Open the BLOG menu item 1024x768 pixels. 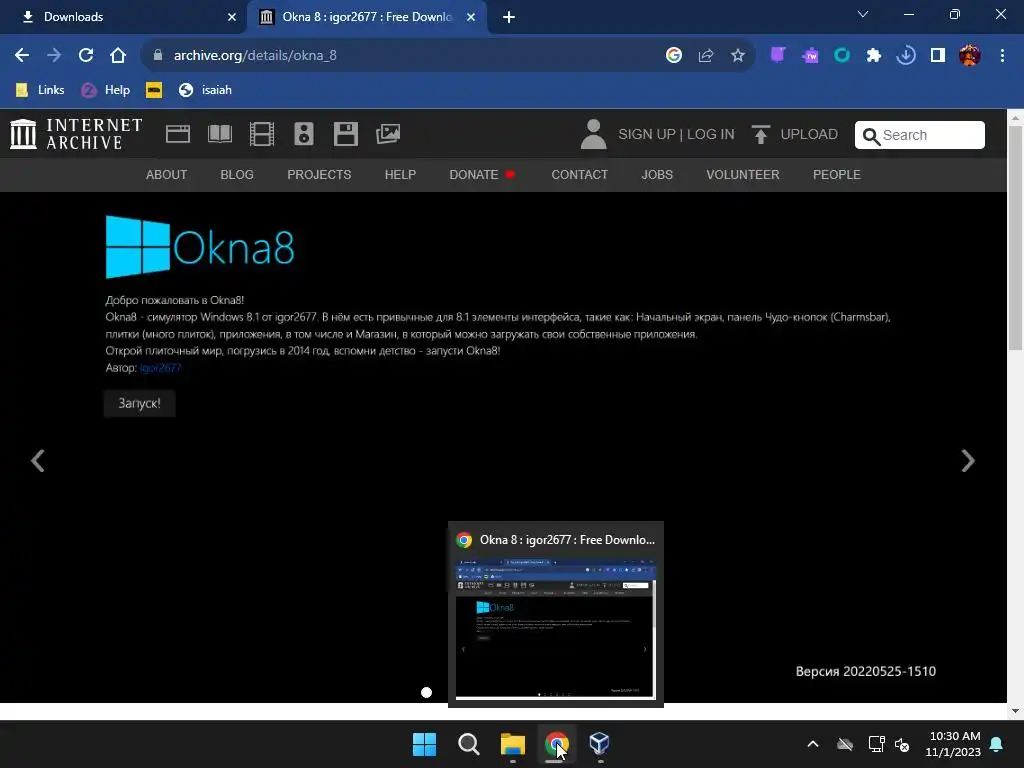click(x=237, y=175)
